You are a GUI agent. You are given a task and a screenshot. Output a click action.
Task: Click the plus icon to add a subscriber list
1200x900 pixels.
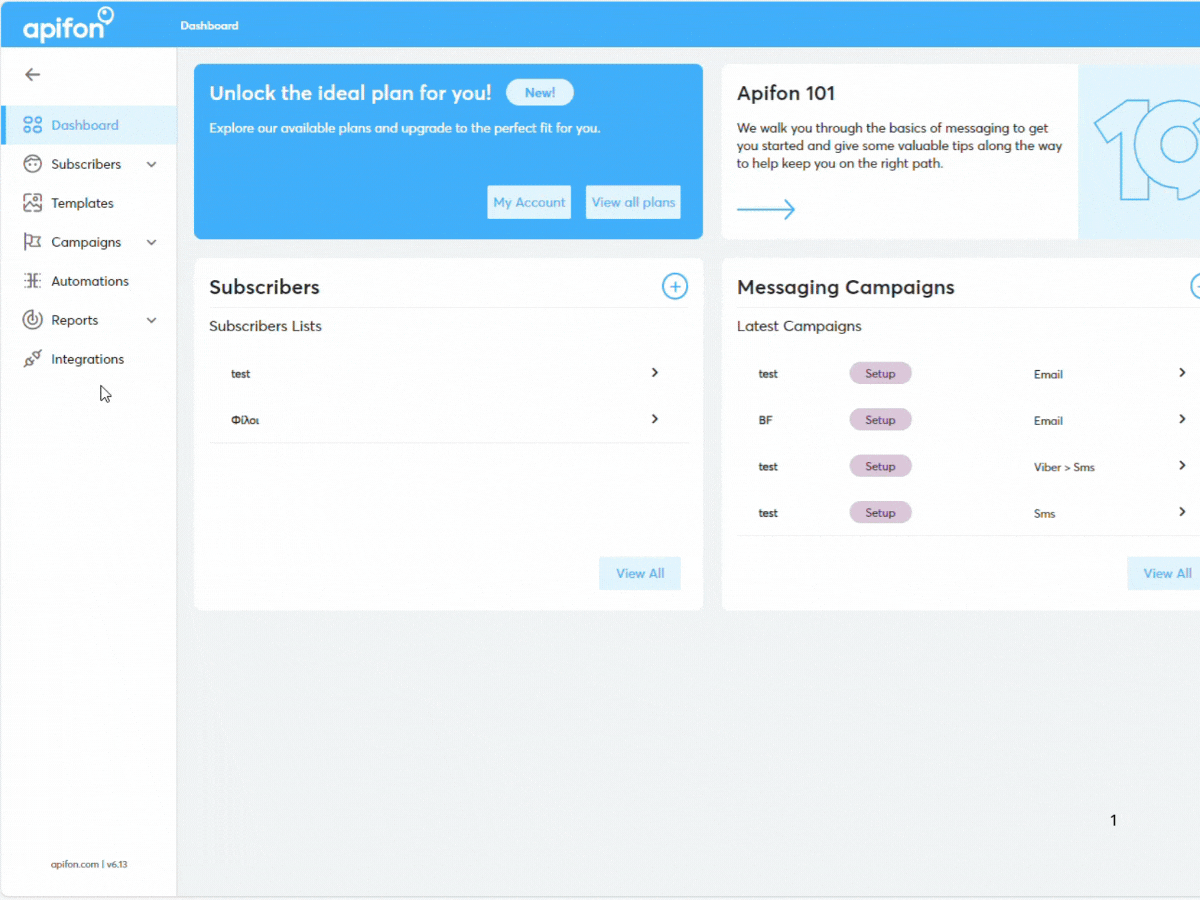coord(675,286)
